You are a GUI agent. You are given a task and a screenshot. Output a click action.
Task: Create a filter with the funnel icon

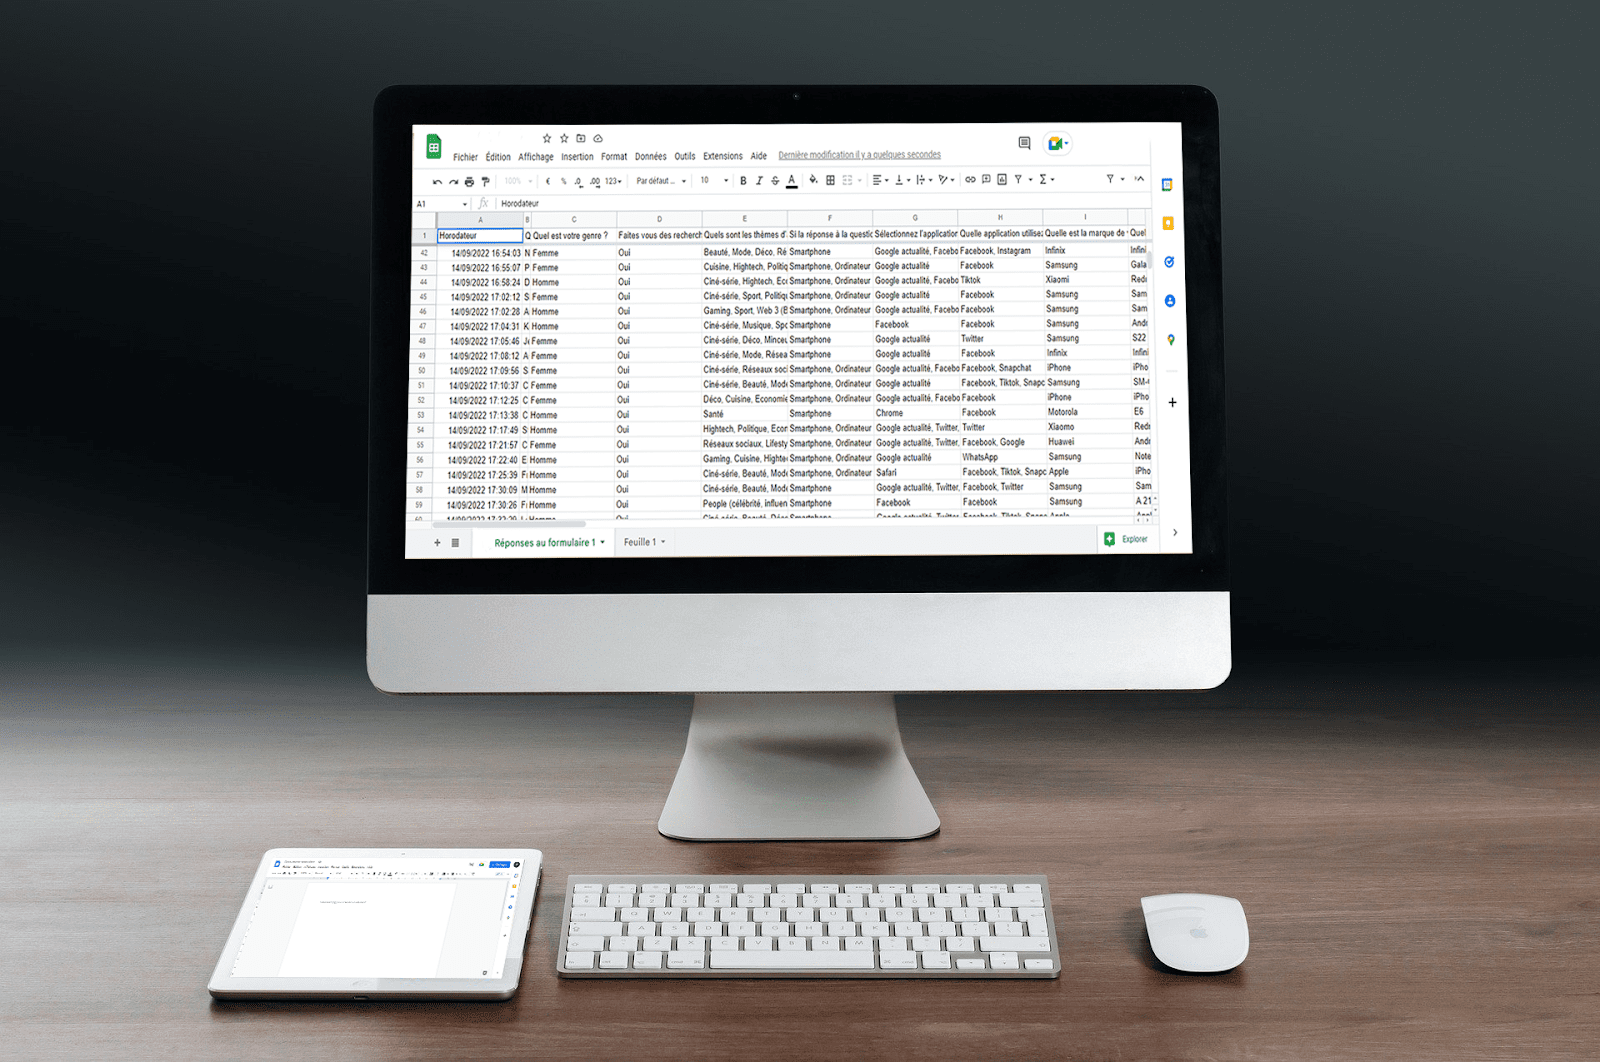(x=1018, y=179)
